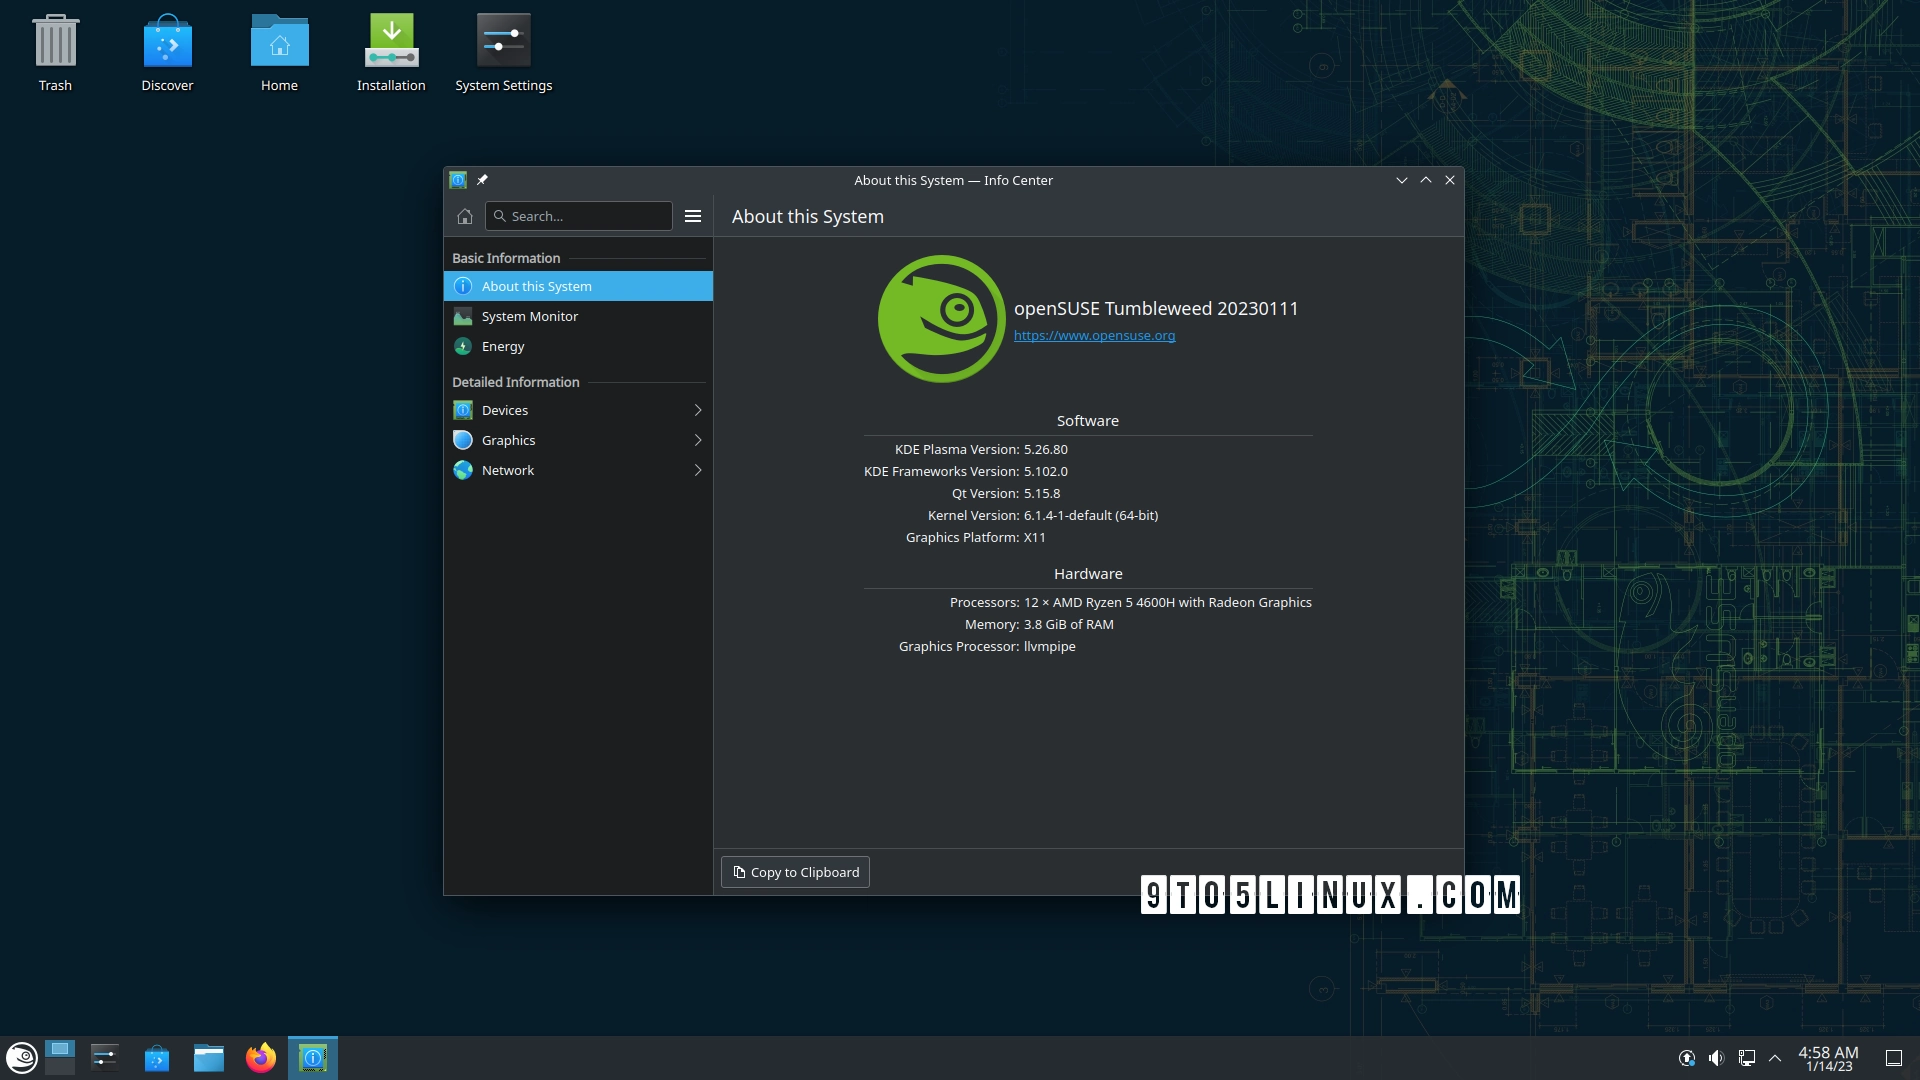Click inside the Search field

click(578, 216)
